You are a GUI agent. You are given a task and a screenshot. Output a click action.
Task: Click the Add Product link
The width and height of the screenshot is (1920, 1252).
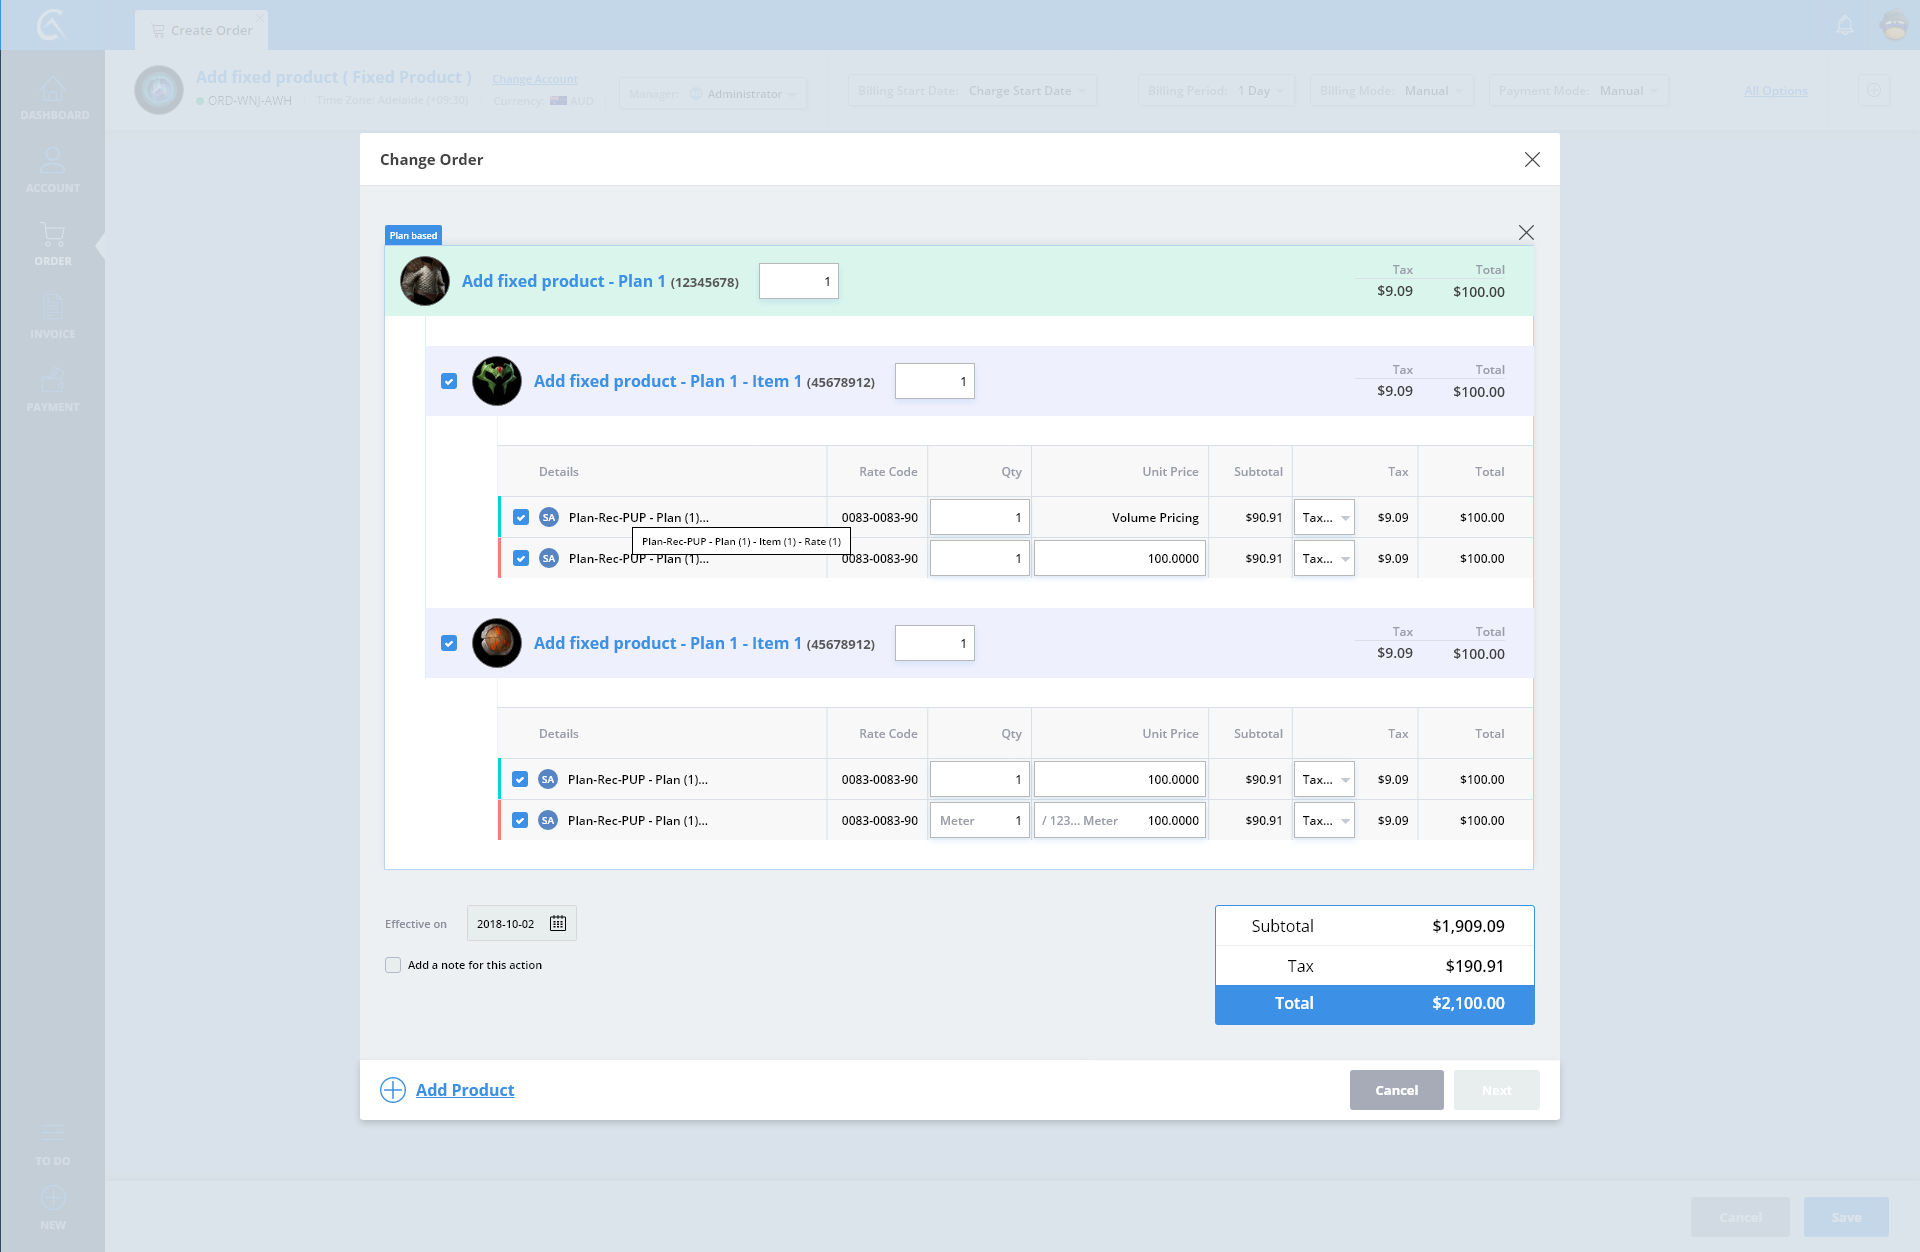pyautogui.click(x=465, y=1090)
